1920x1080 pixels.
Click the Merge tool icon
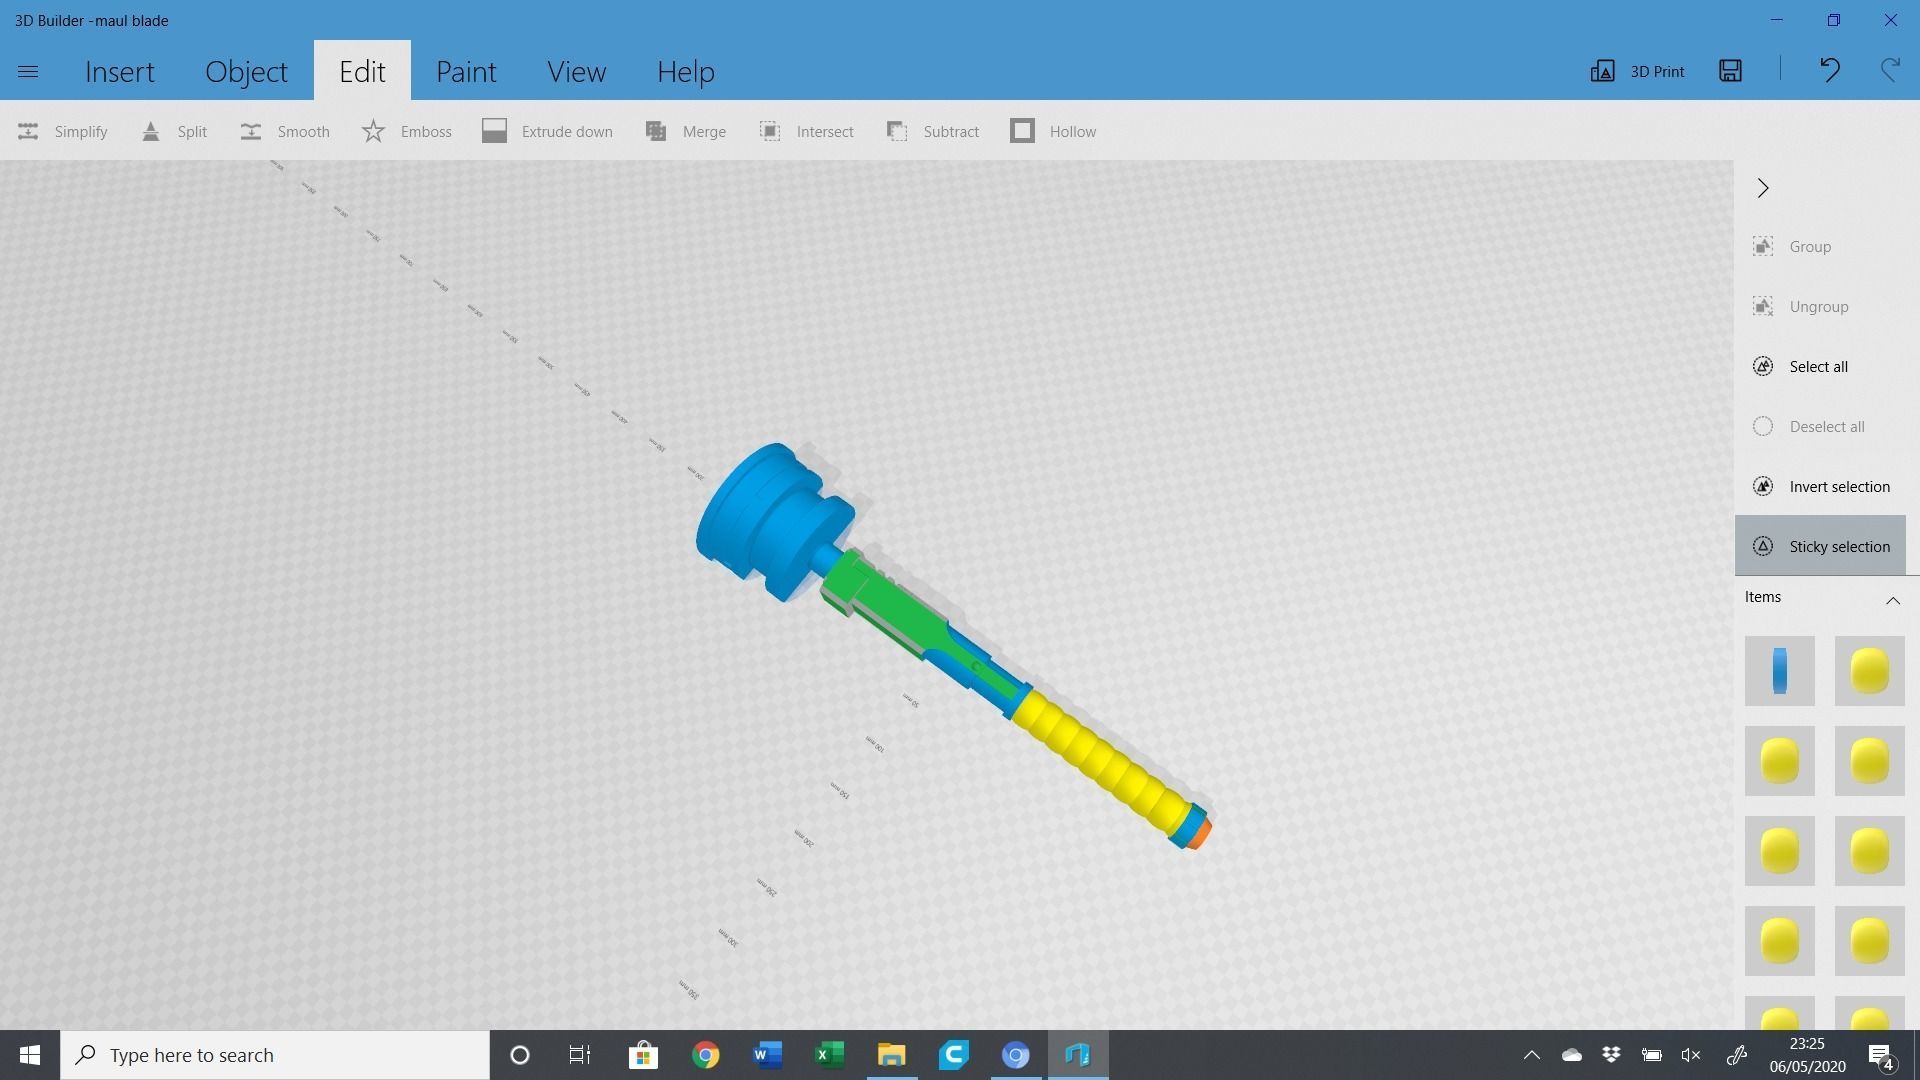coord(656,131)
